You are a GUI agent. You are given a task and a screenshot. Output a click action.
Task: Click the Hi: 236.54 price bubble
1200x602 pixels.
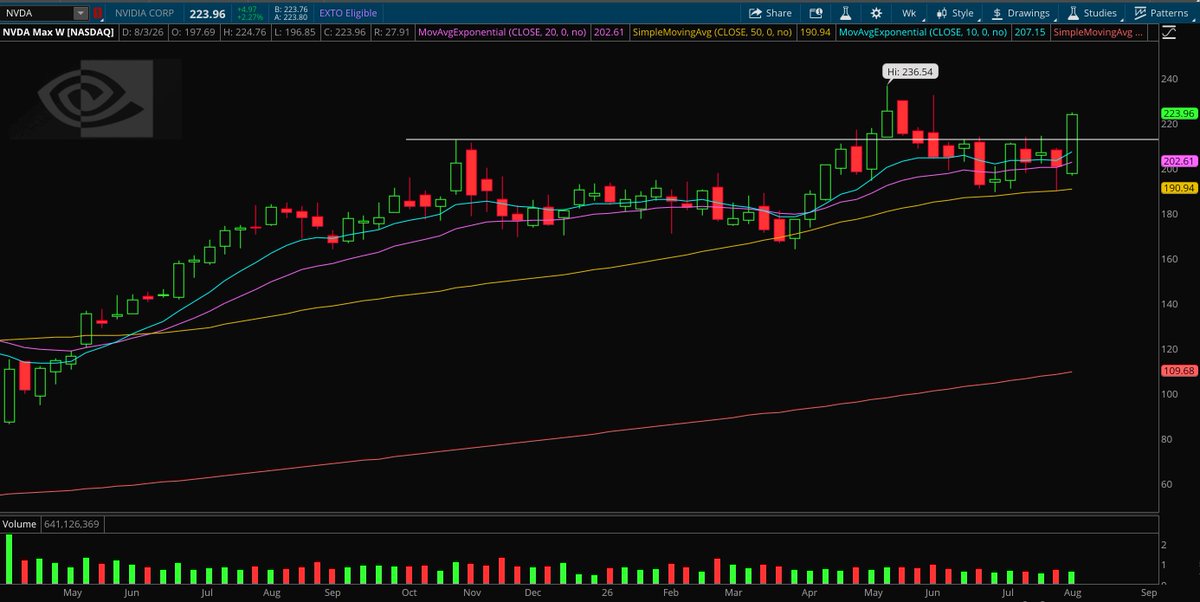[910, 72]
